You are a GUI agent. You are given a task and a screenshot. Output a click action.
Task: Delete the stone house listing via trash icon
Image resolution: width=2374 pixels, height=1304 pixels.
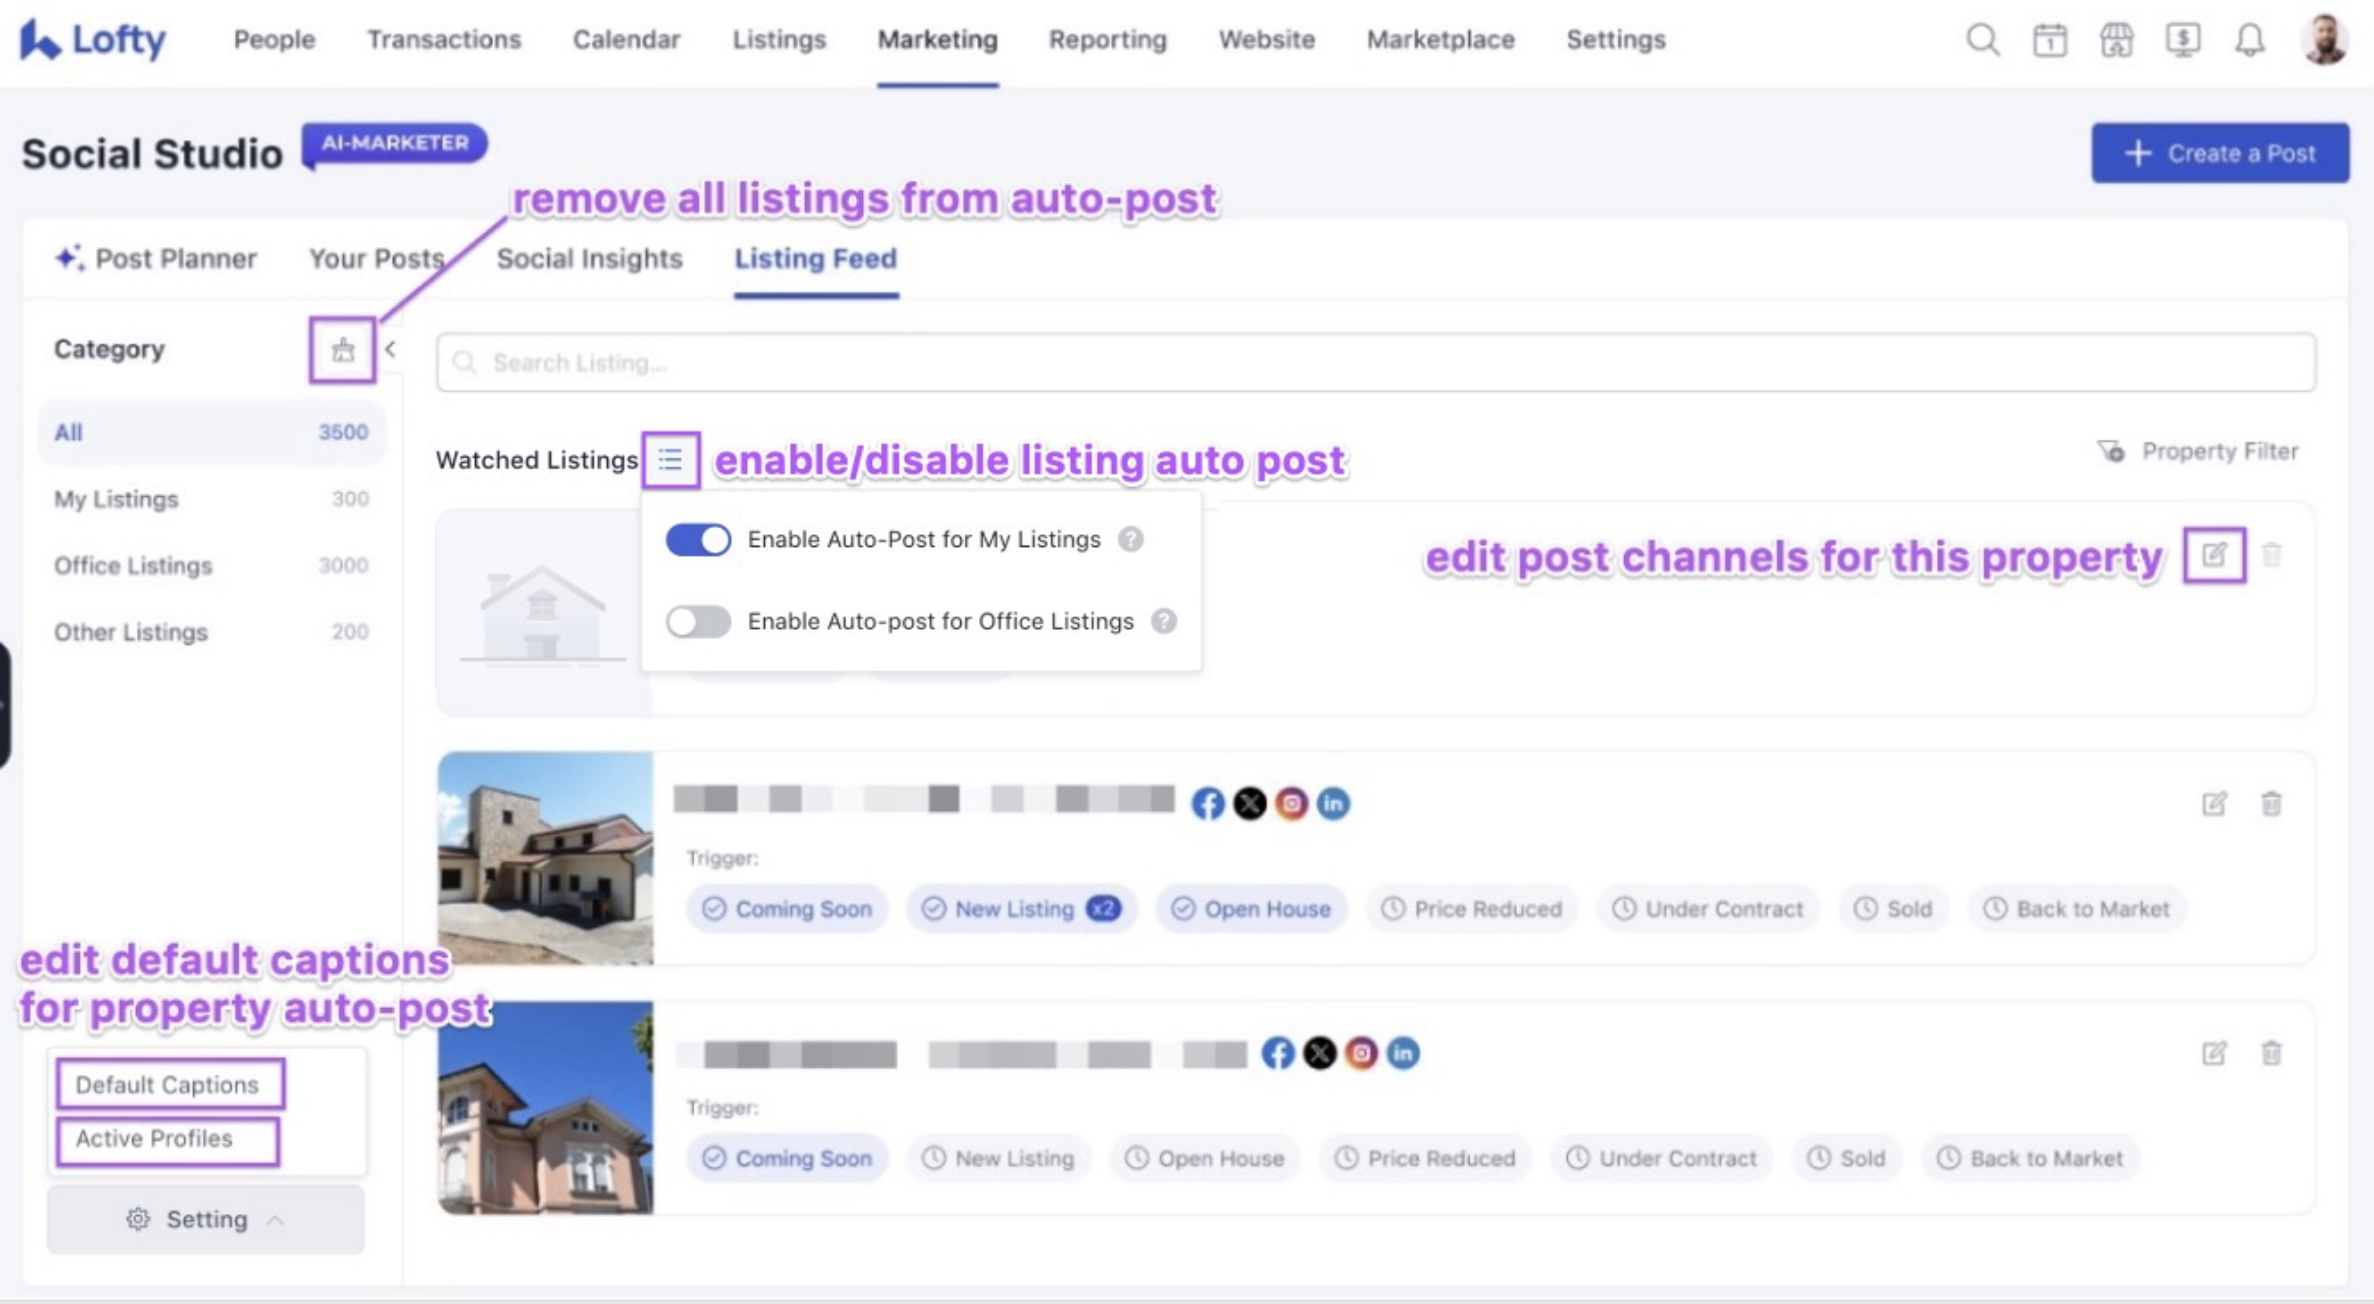pyautogui.click(x=2271, y=804)
